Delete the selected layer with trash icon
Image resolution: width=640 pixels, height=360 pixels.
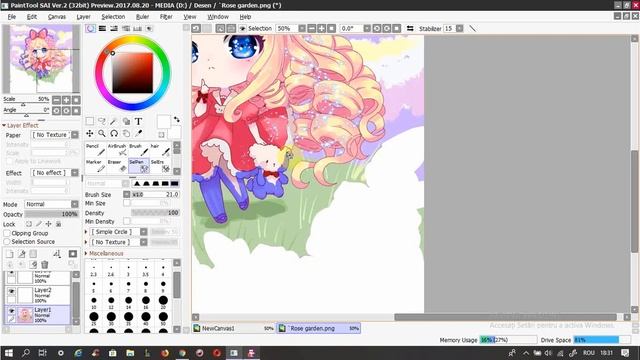point(45,265)
